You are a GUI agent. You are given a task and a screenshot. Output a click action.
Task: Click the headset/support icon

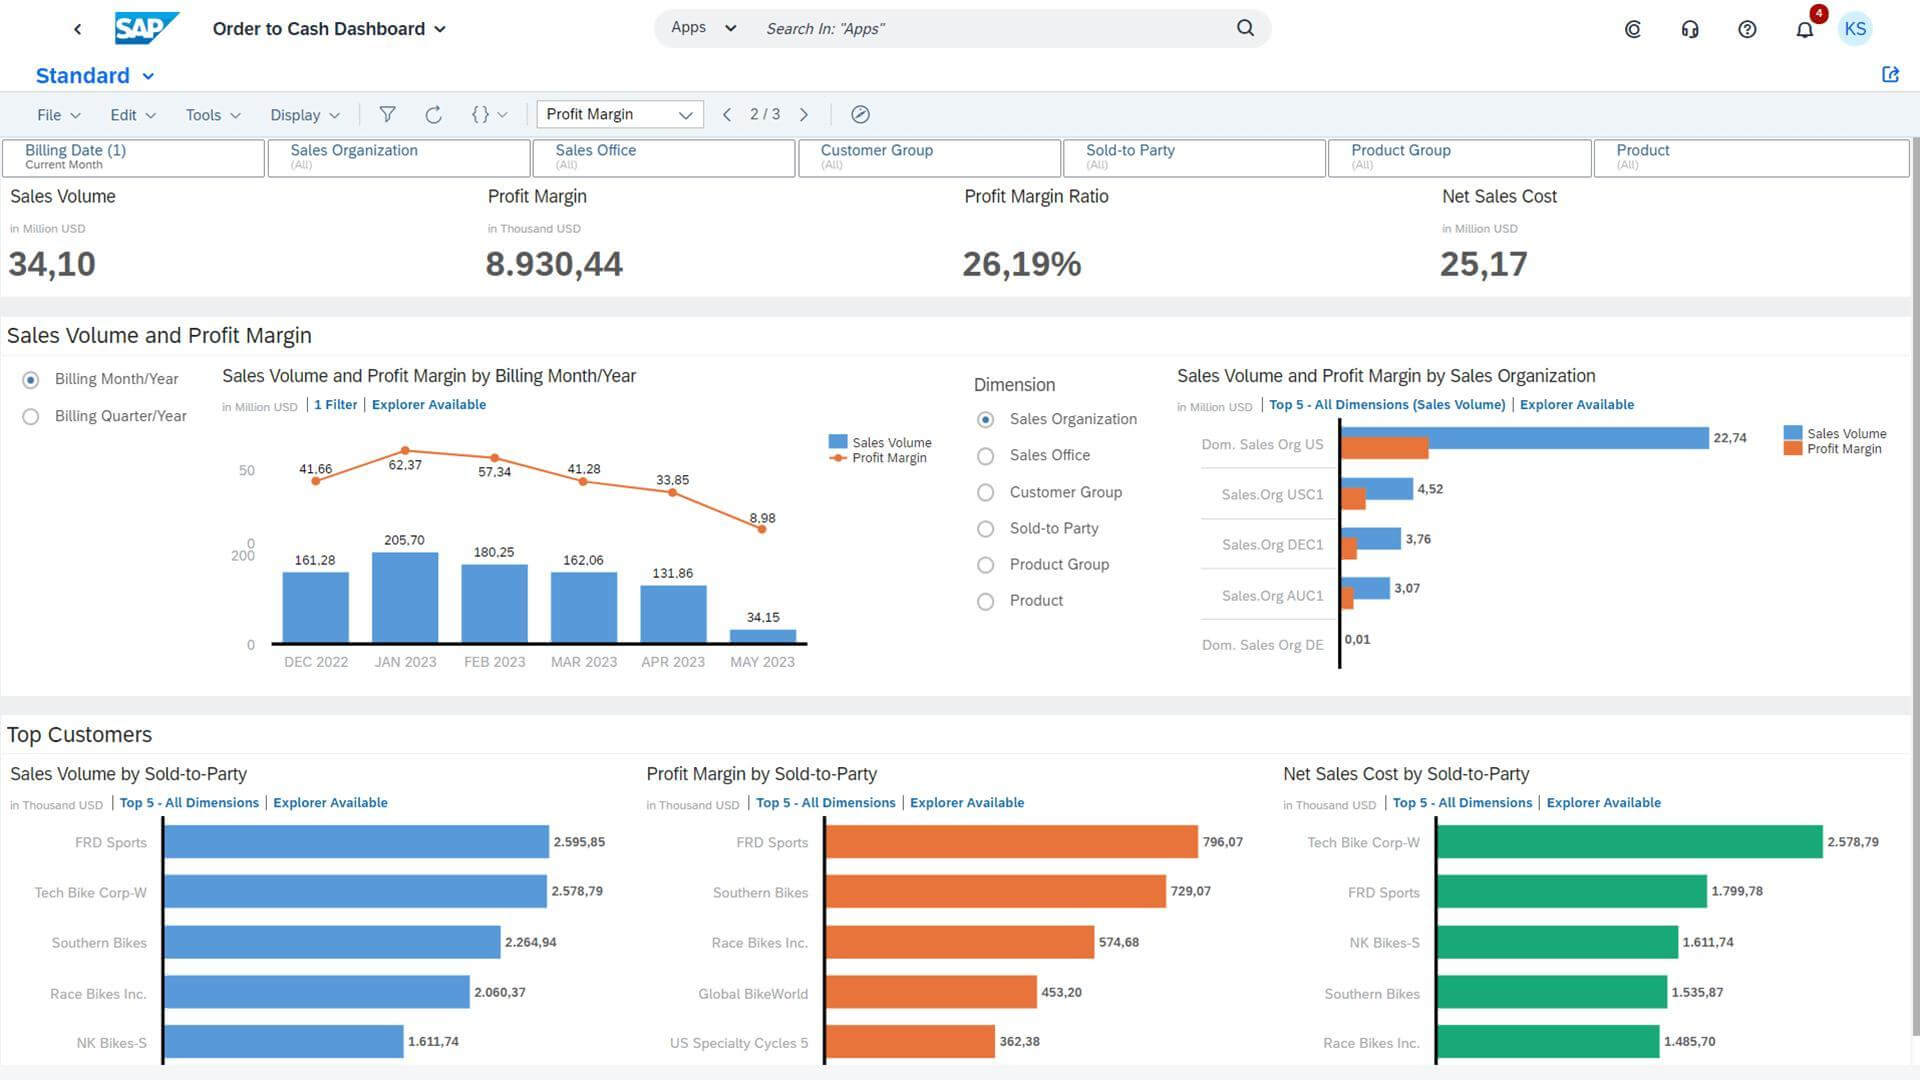pyautogui.click(x=1691, y=29)
